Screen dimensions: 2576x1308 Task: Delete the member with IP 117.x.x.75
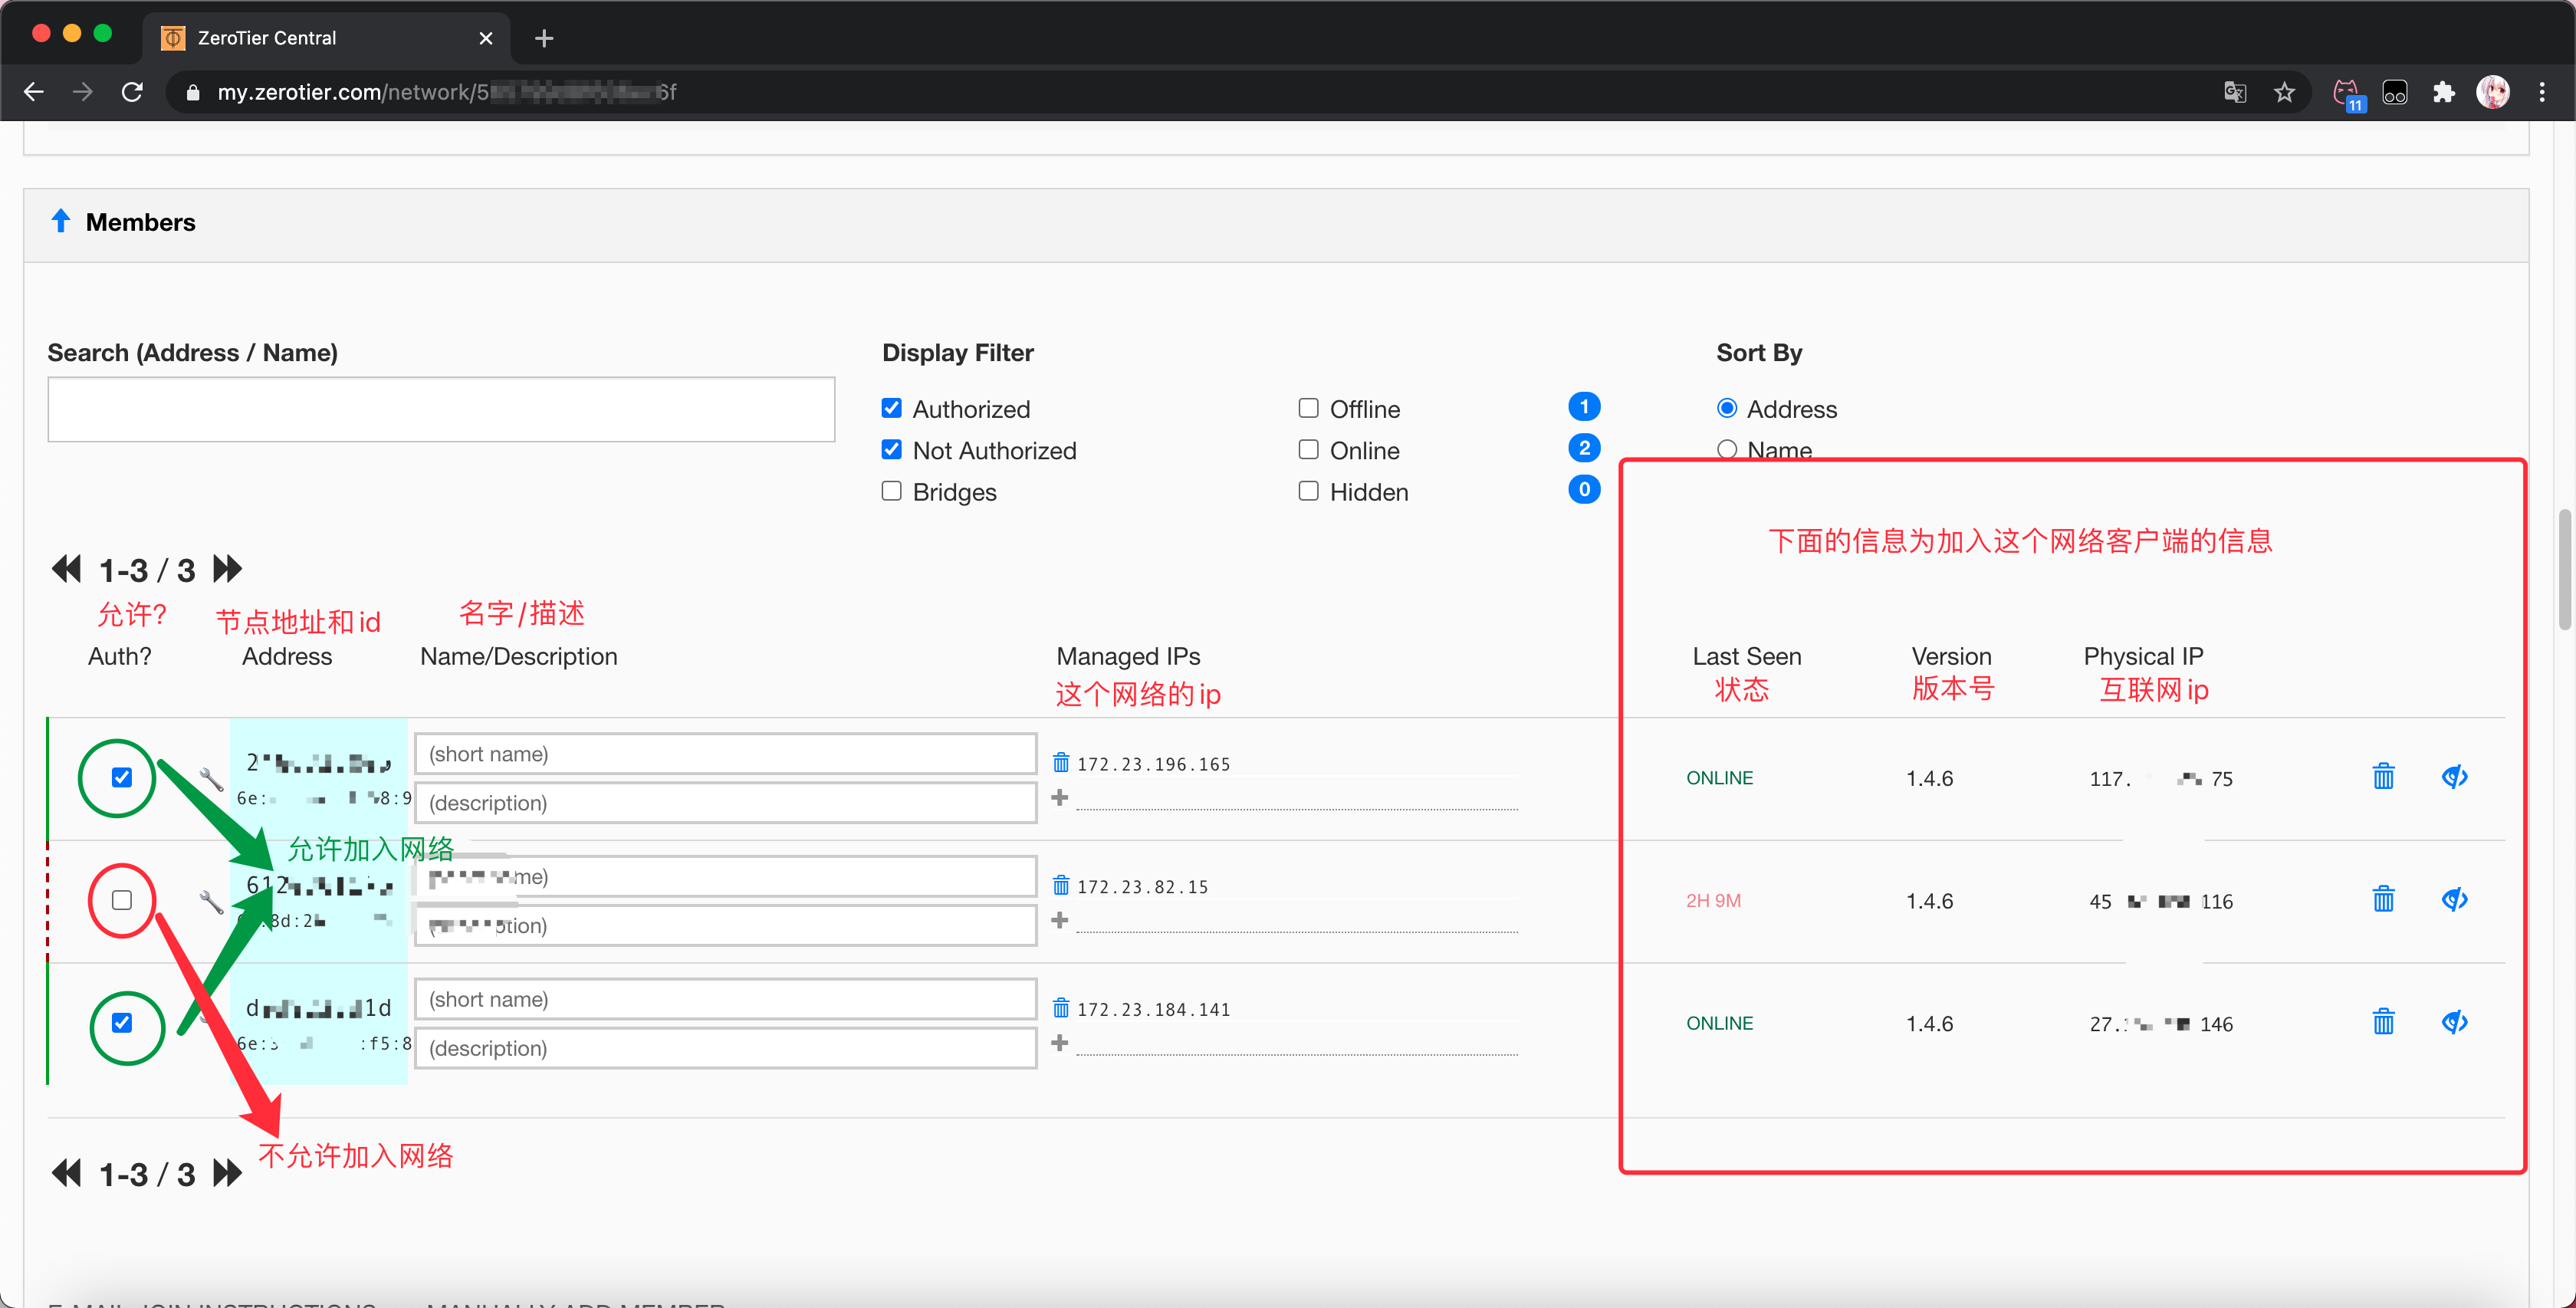(2383, 777)
